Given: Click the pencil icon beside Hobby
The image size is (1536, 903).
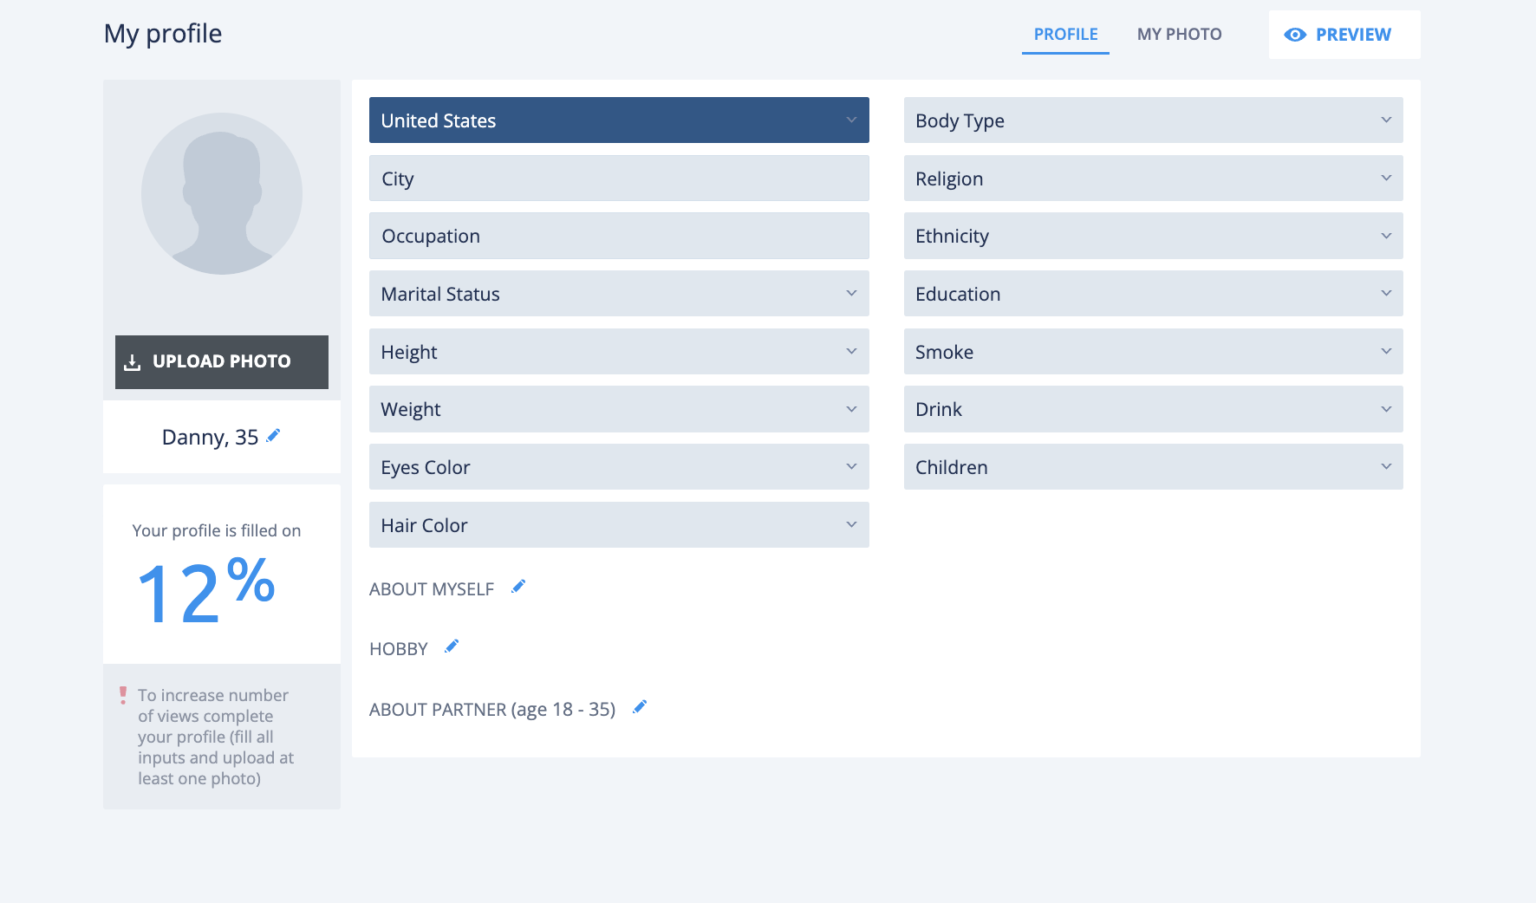Looking at the screenshot, I should [x=452, y=647].
